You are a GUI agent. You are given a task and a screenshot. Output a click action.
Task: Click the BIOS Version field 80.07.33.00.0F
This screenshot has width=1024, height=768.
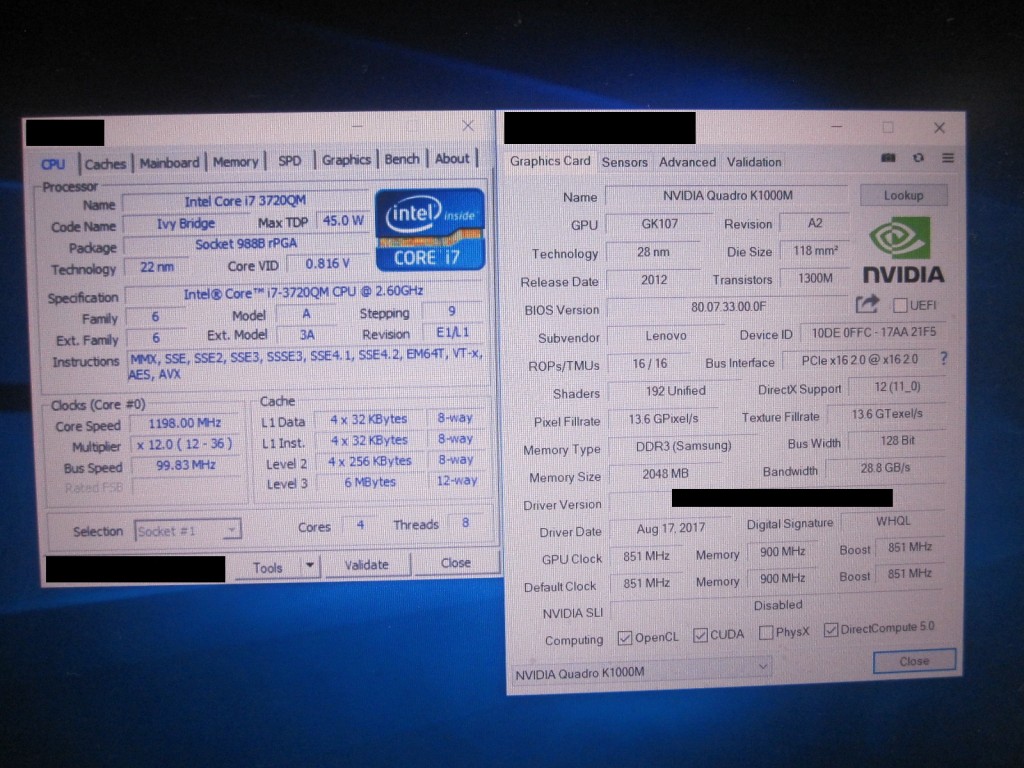728,307
